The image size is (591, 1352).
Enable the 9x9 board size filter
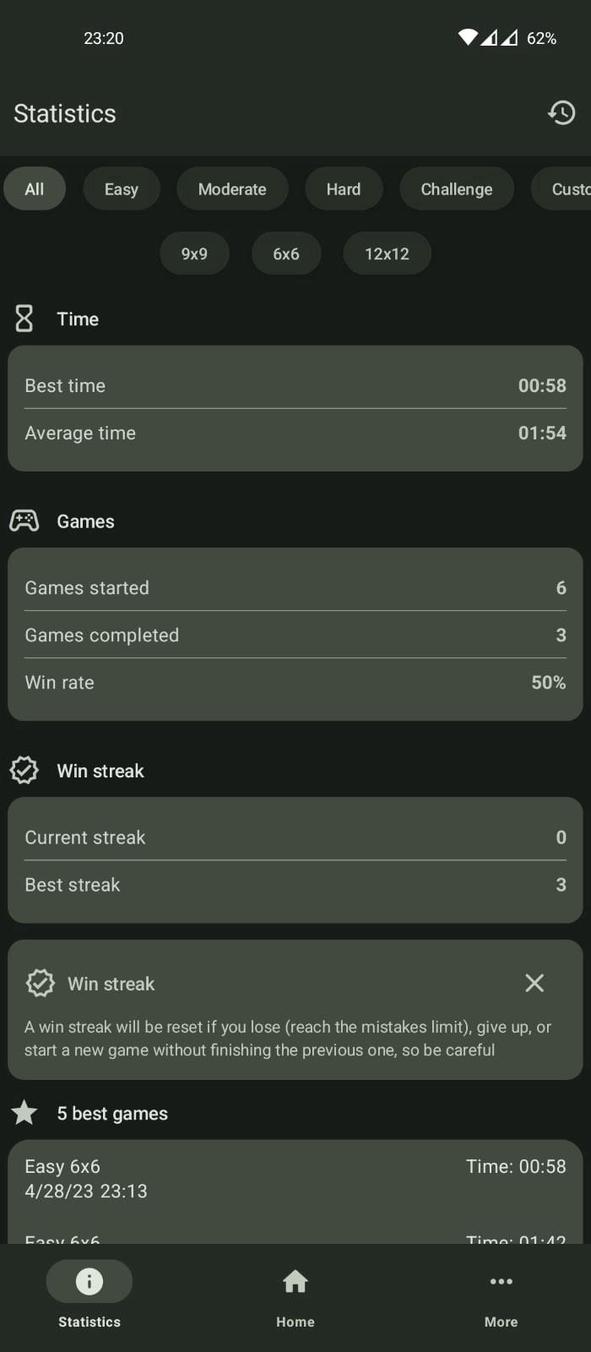pos(194,253)
